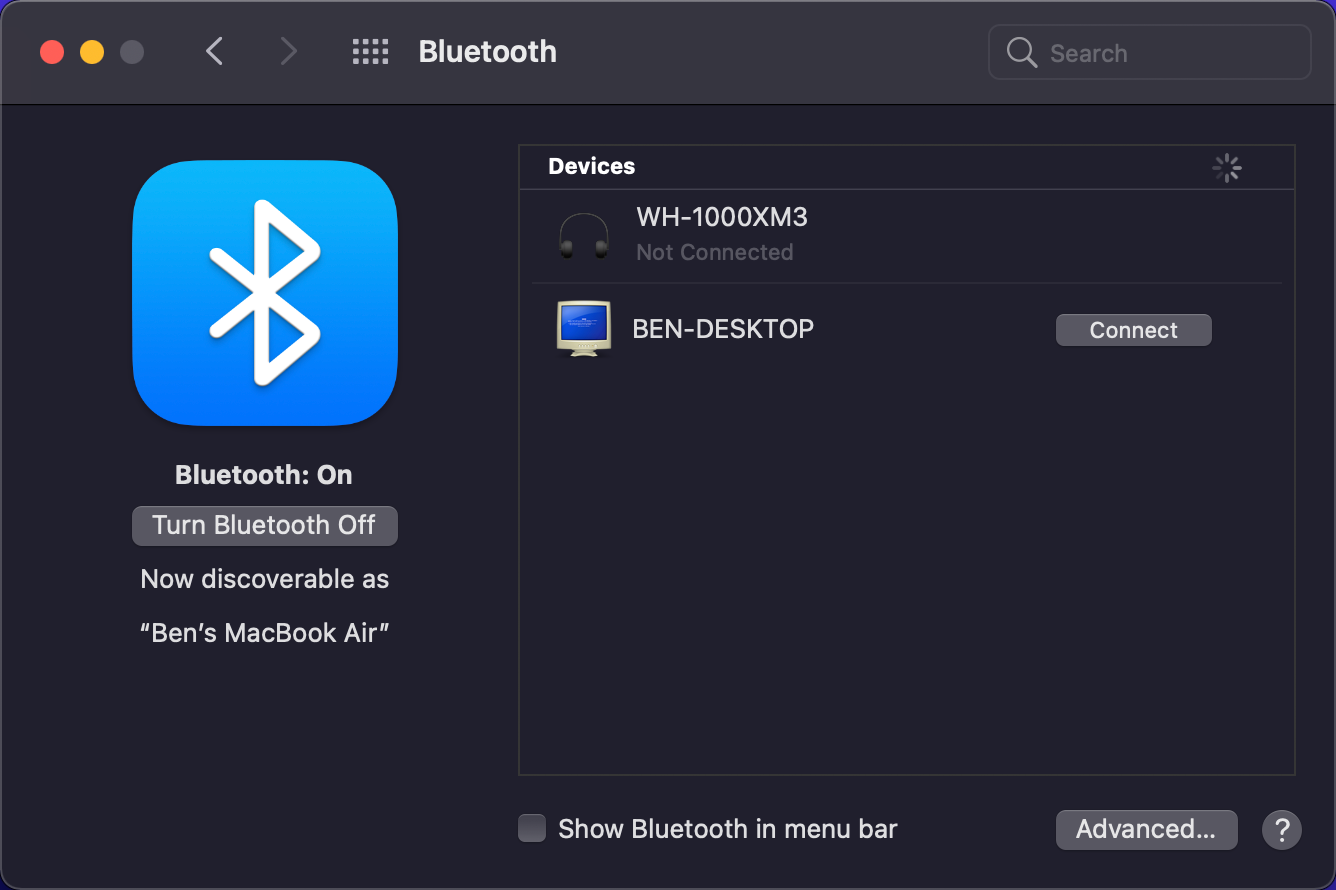The height and width of the screenshot is (890, 1336).
Task: Click the magnifying glass search icon
Action: tap(1021, 52)
